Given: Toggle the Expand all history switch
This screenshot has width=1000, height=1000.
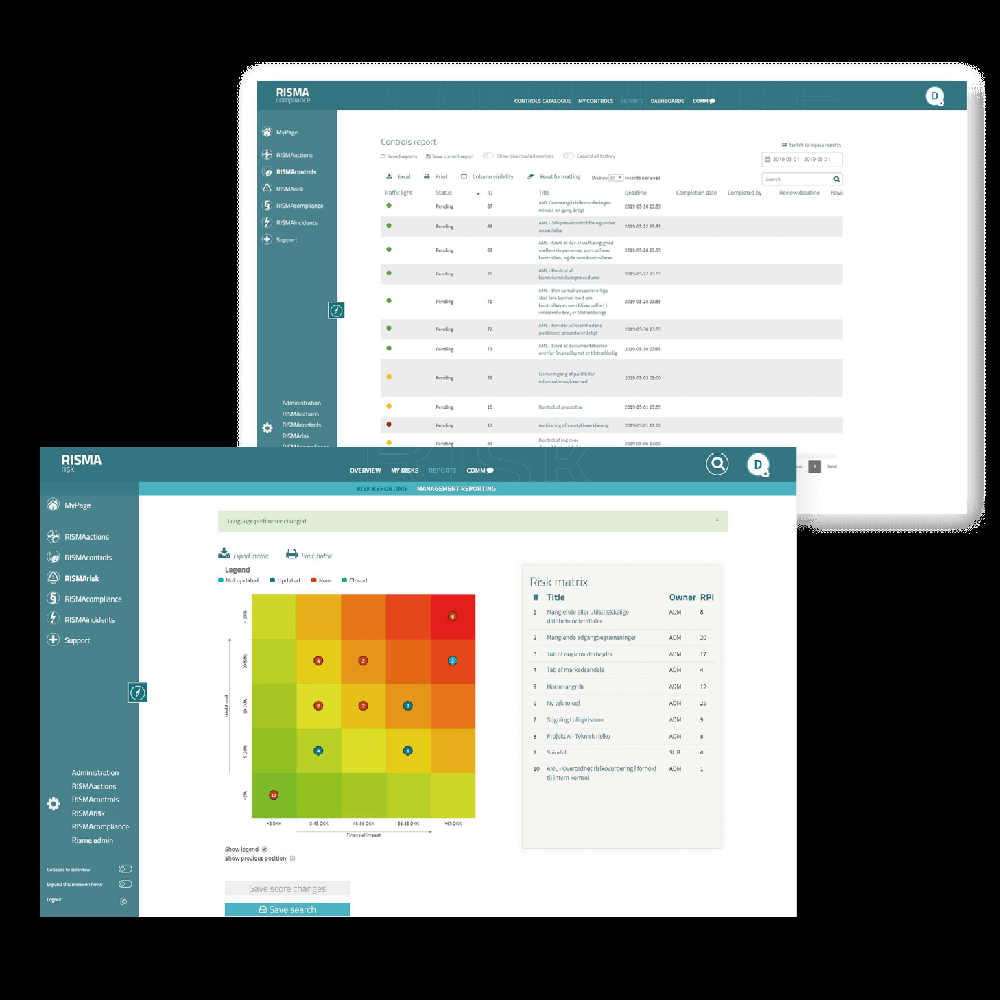Looking at the screenshot, I should [x=568, y=156].
